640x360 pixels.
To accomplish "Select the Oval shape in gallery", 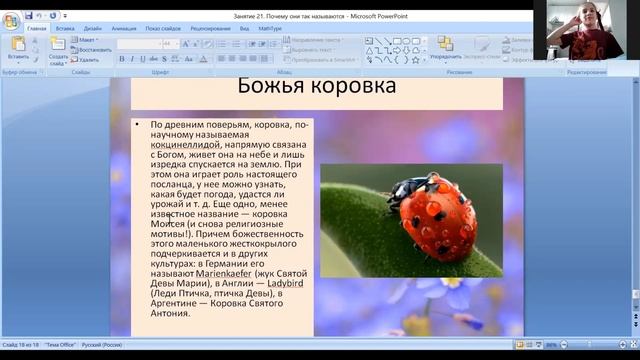I will tap(406, 41).
